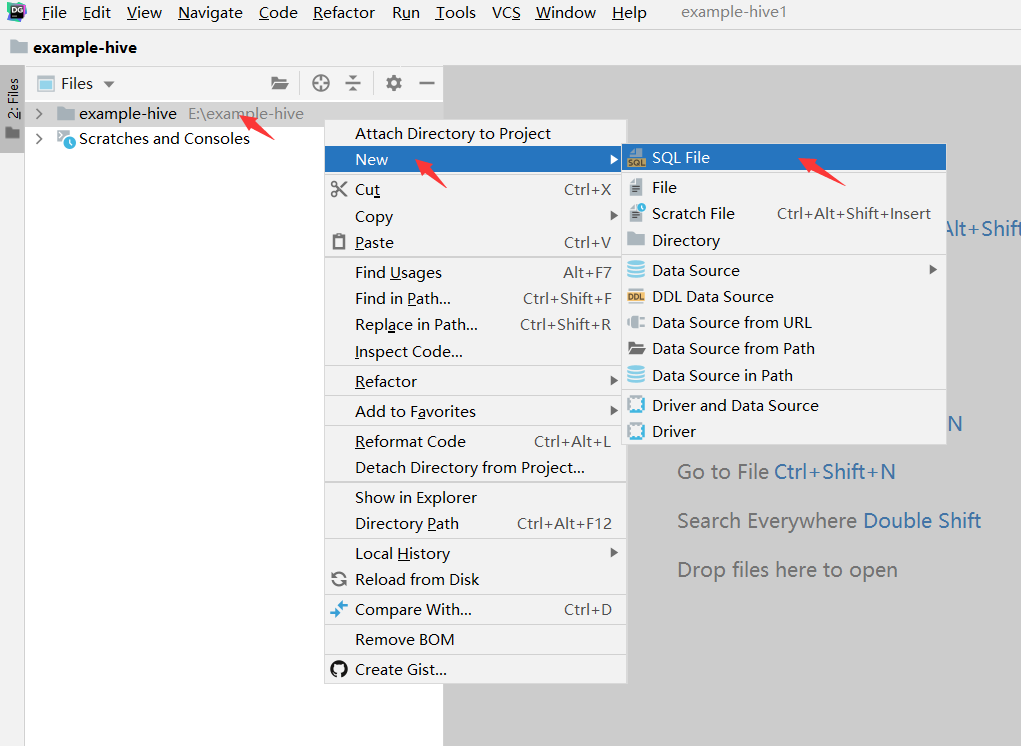Viewport: 1021px width, 746px height.
Task: Open the Files view dropdown arrow
Action: click(109, 84)
